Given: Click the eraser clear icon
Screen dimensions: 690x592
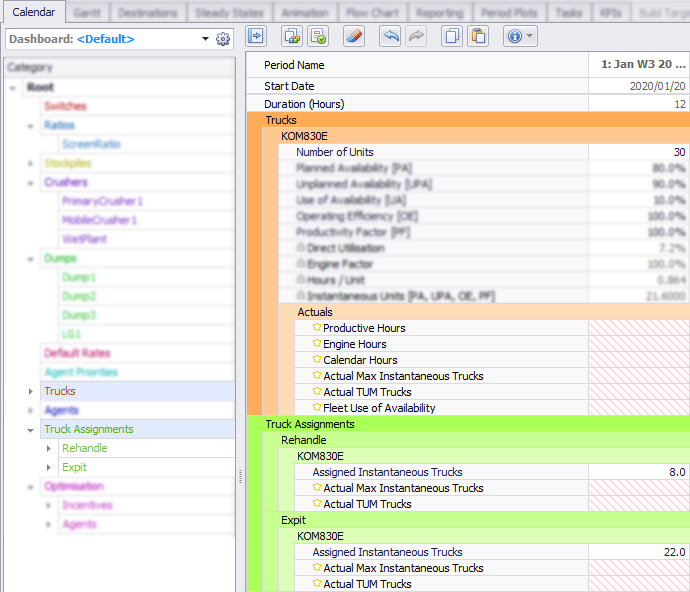Looking at the screenshot, I should 354,36.
